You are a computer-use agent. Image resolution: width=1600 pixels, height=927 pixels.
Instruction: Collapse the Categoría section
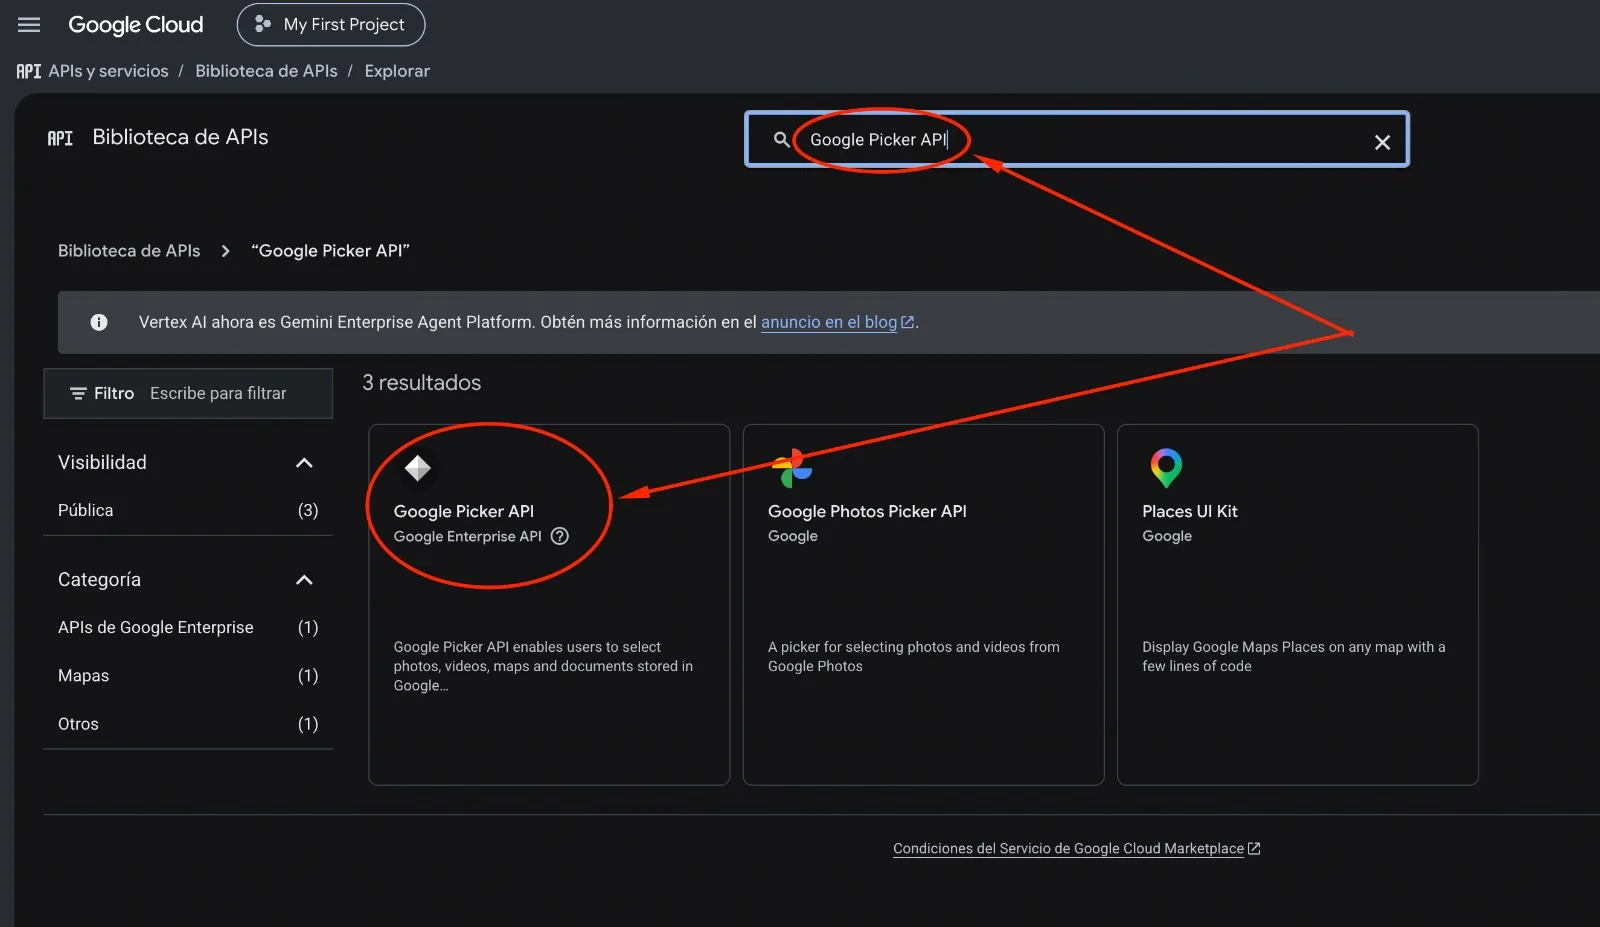coord(304,580)
